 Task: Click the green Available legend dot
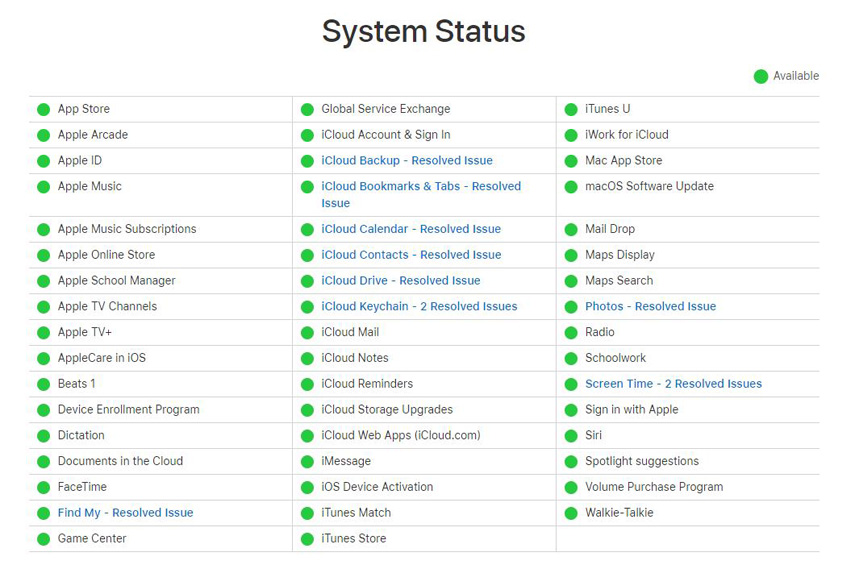(x=761, y=76)
